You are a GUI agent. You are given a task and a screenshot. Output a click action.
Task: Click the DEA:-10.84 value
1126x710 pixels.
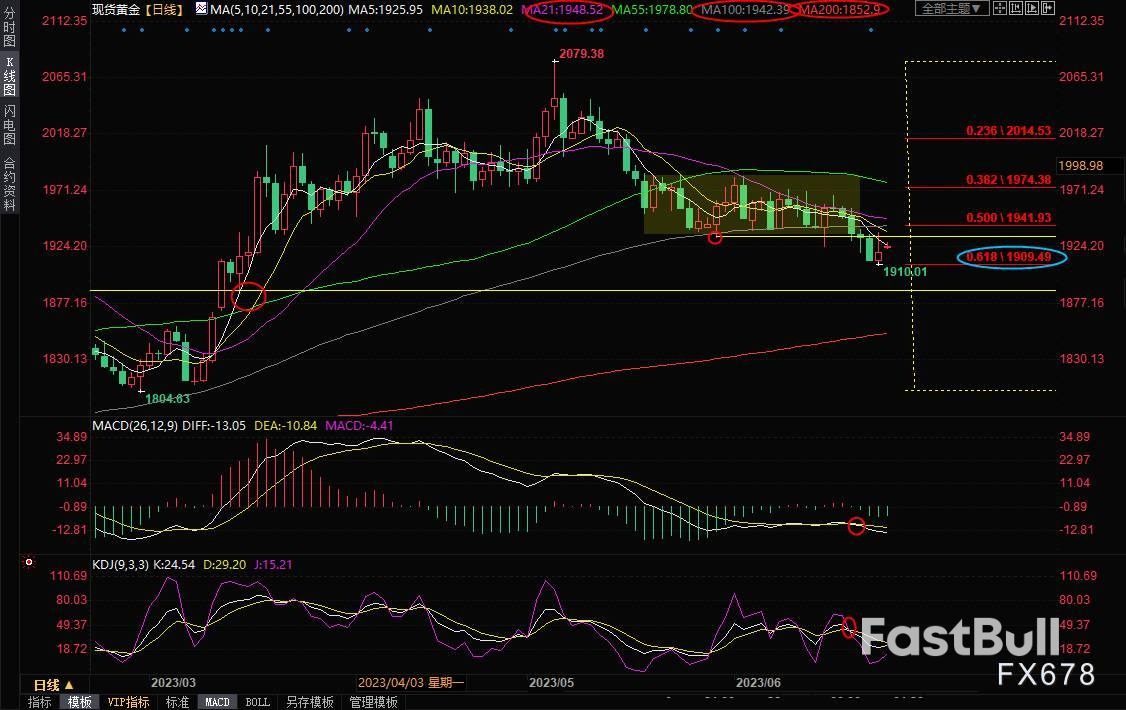286,426
